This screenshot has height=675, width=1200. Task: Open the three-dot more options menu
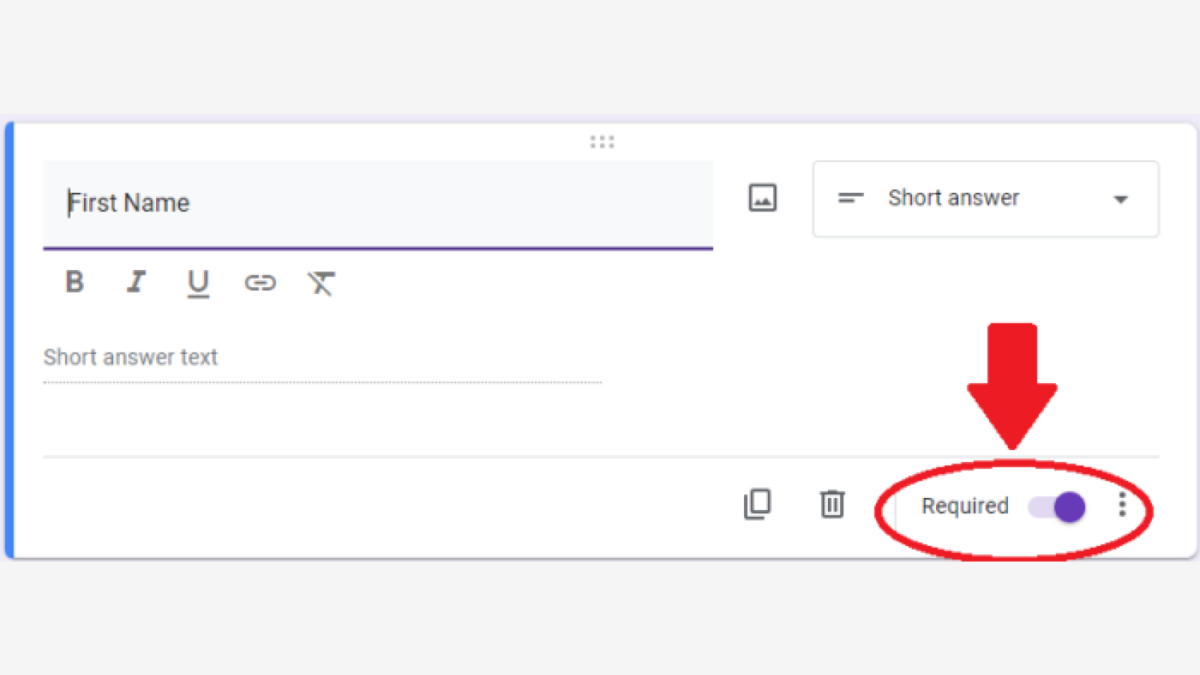point(1123,505)
